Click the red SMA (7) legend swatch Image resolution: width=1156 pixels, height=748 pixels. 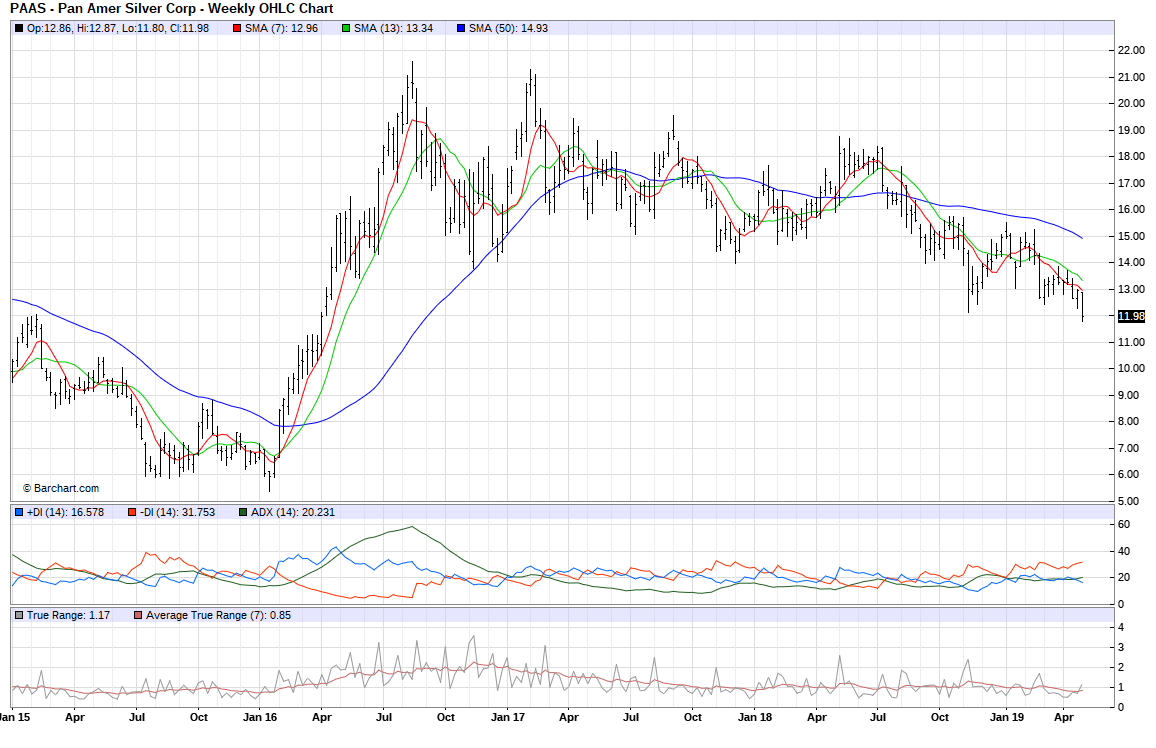click(x=237, y=29)
